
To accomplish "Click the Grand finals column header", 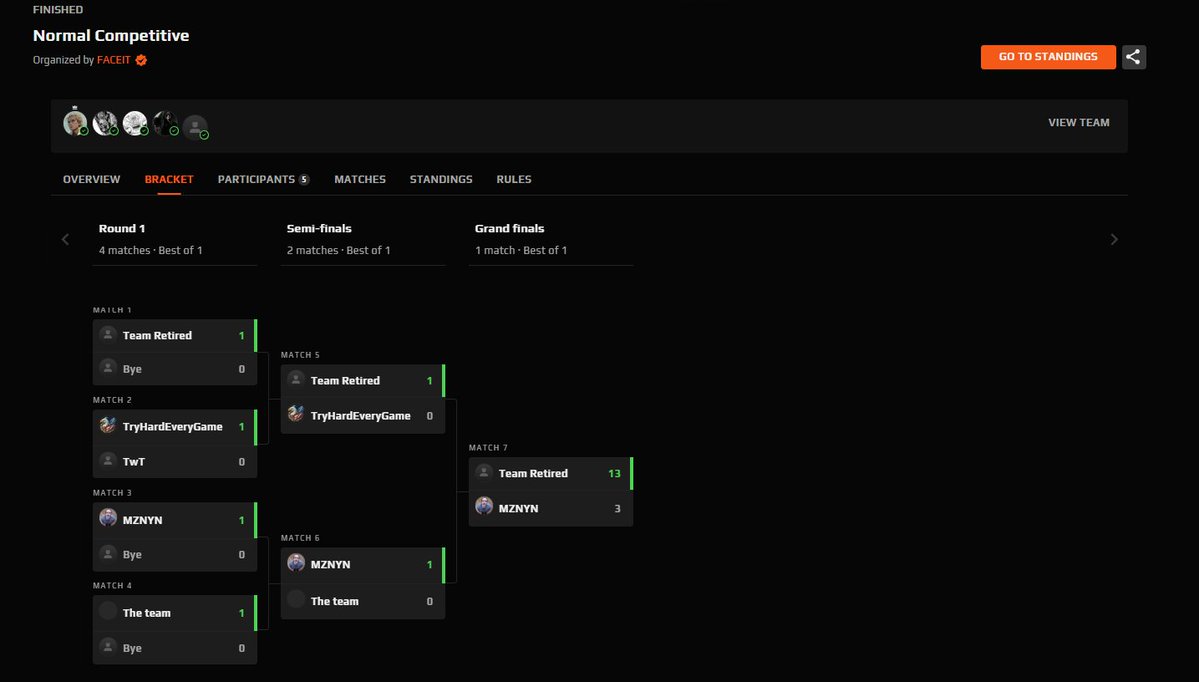I will coord(509,229).
